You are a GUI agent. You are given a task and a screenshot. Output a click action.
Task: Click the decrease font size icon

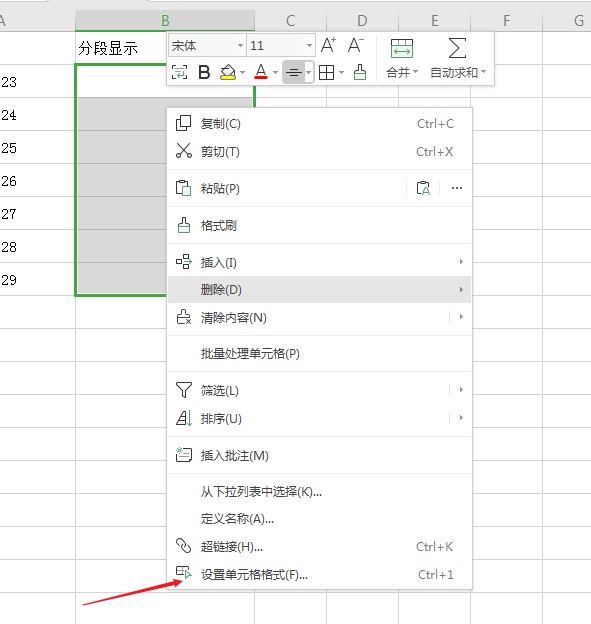(x=355, y=45)
